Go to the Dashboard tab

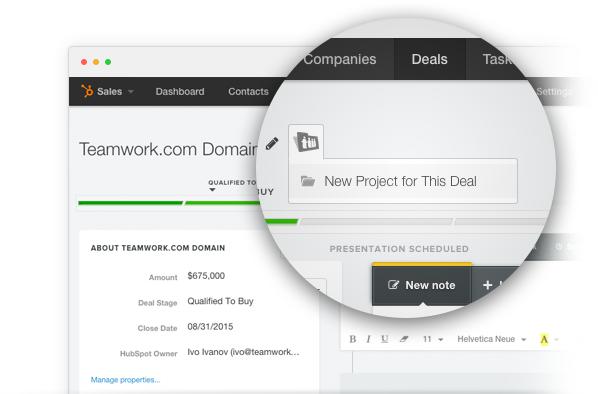pos(180,92)
